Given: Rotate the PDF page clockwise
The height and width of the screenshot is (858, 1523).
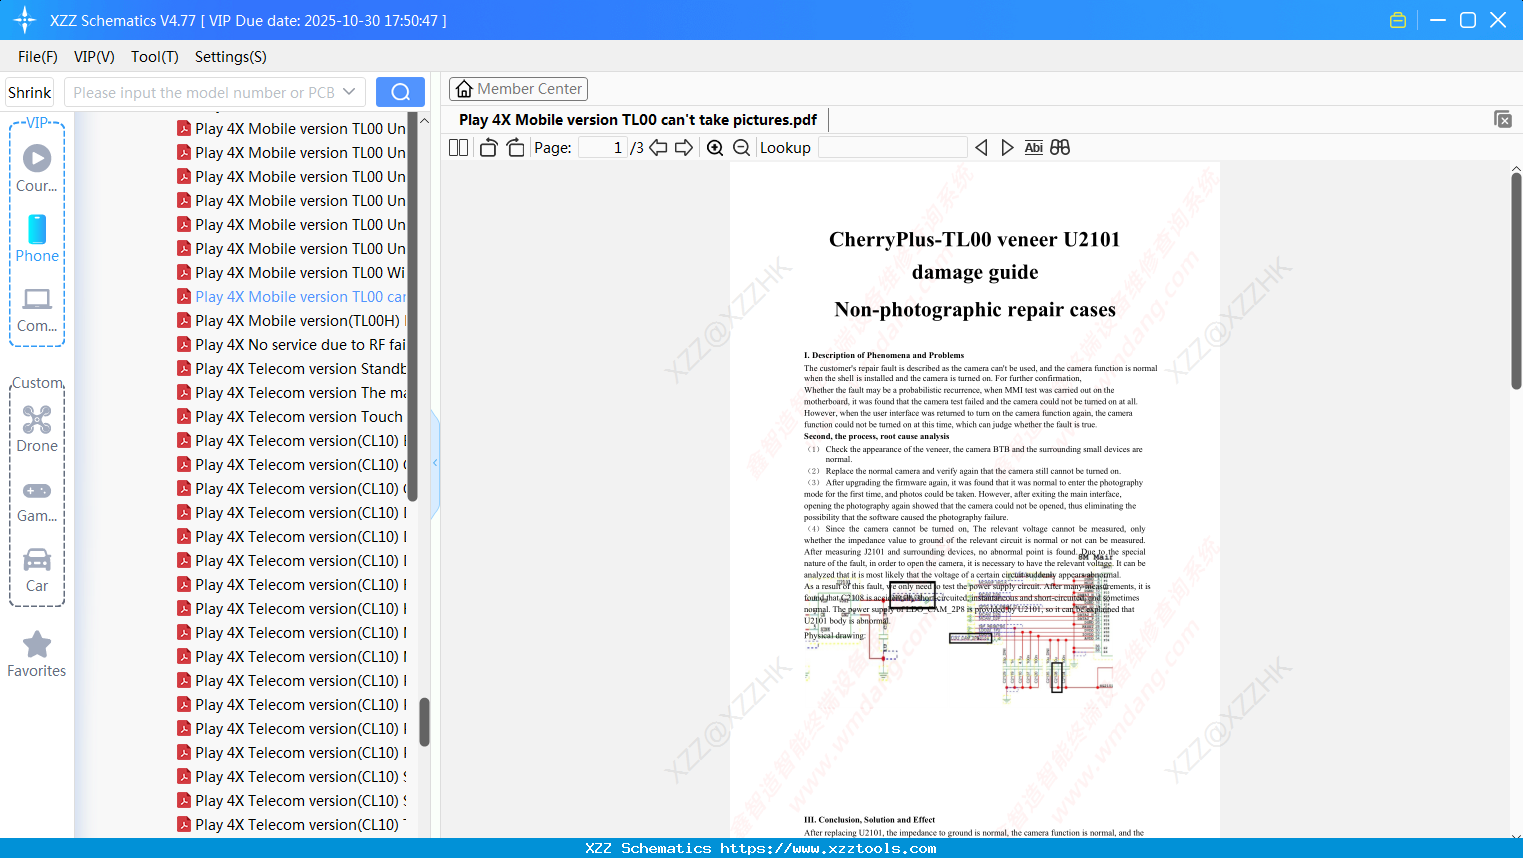Looking at the screenshot, I should pyautogui.click(x=515, y=148).
